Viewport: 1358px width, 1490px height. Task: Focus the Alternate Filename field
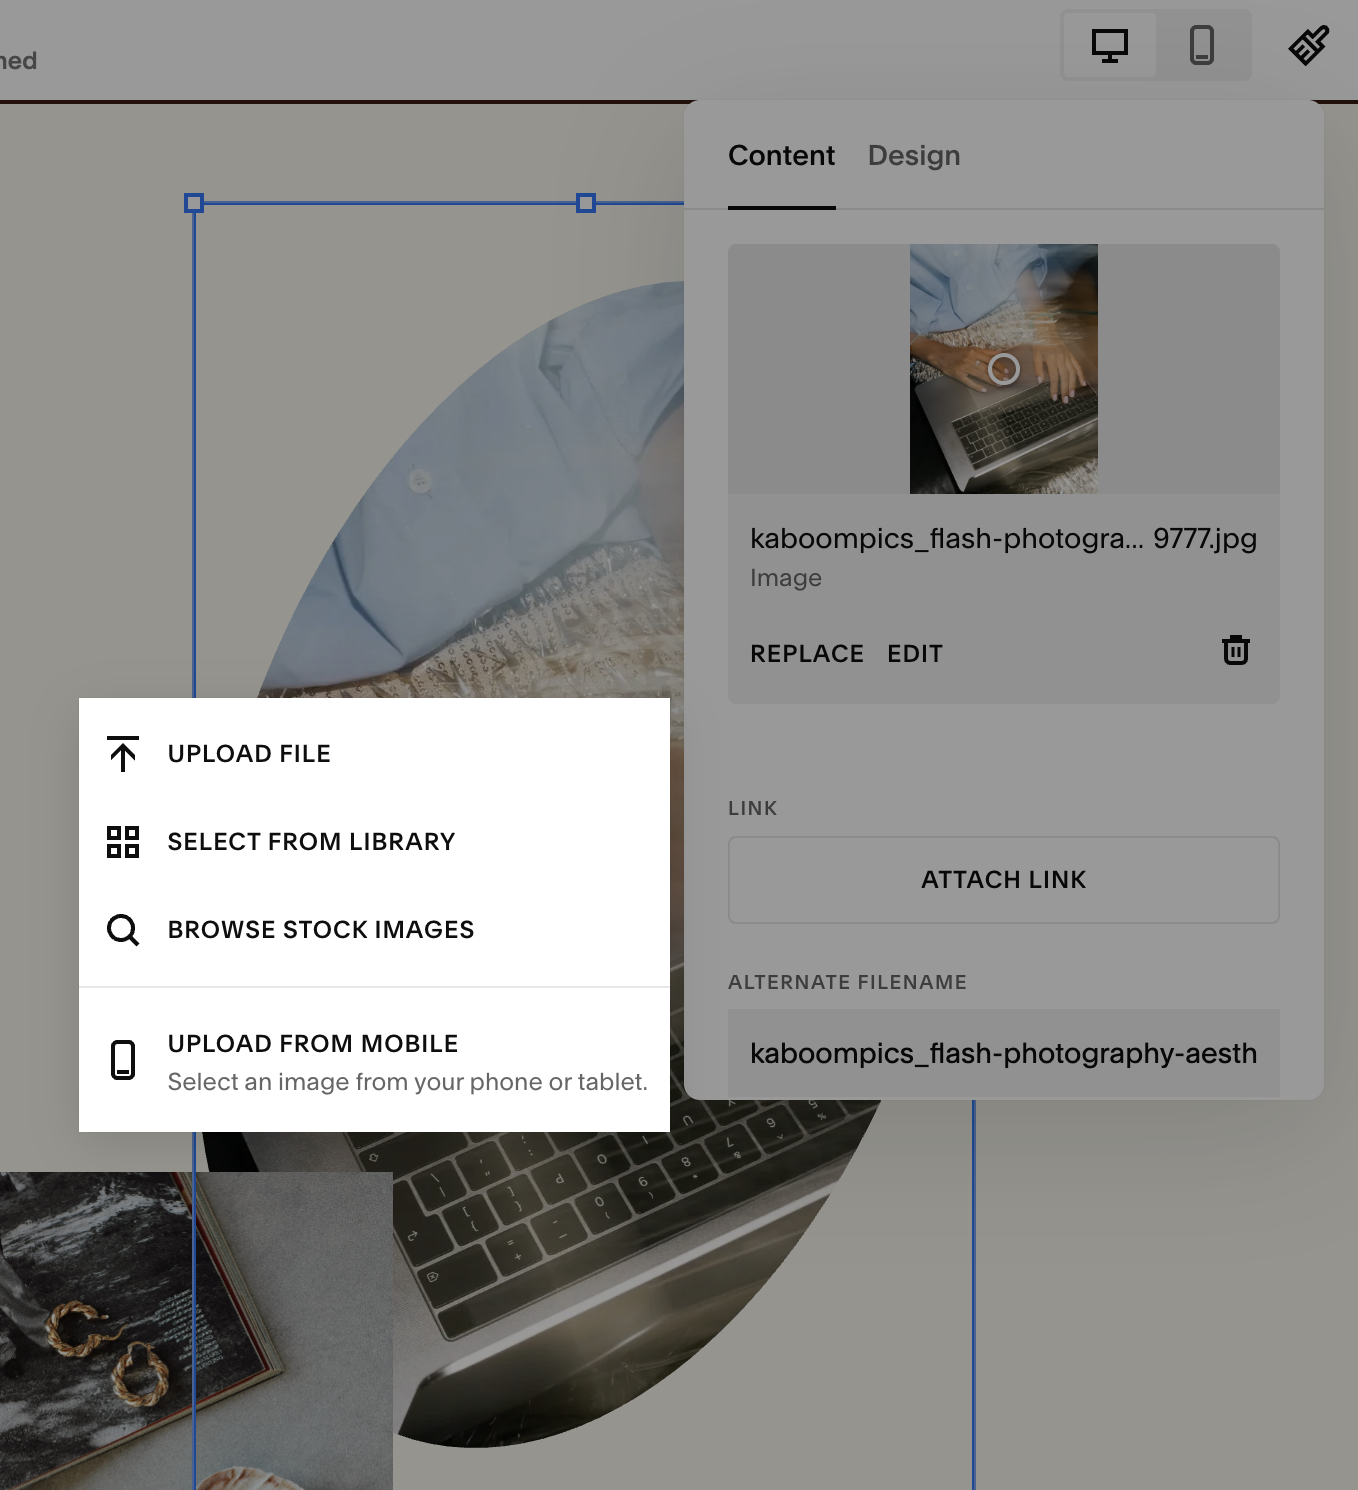(x=1004, y=1053)
